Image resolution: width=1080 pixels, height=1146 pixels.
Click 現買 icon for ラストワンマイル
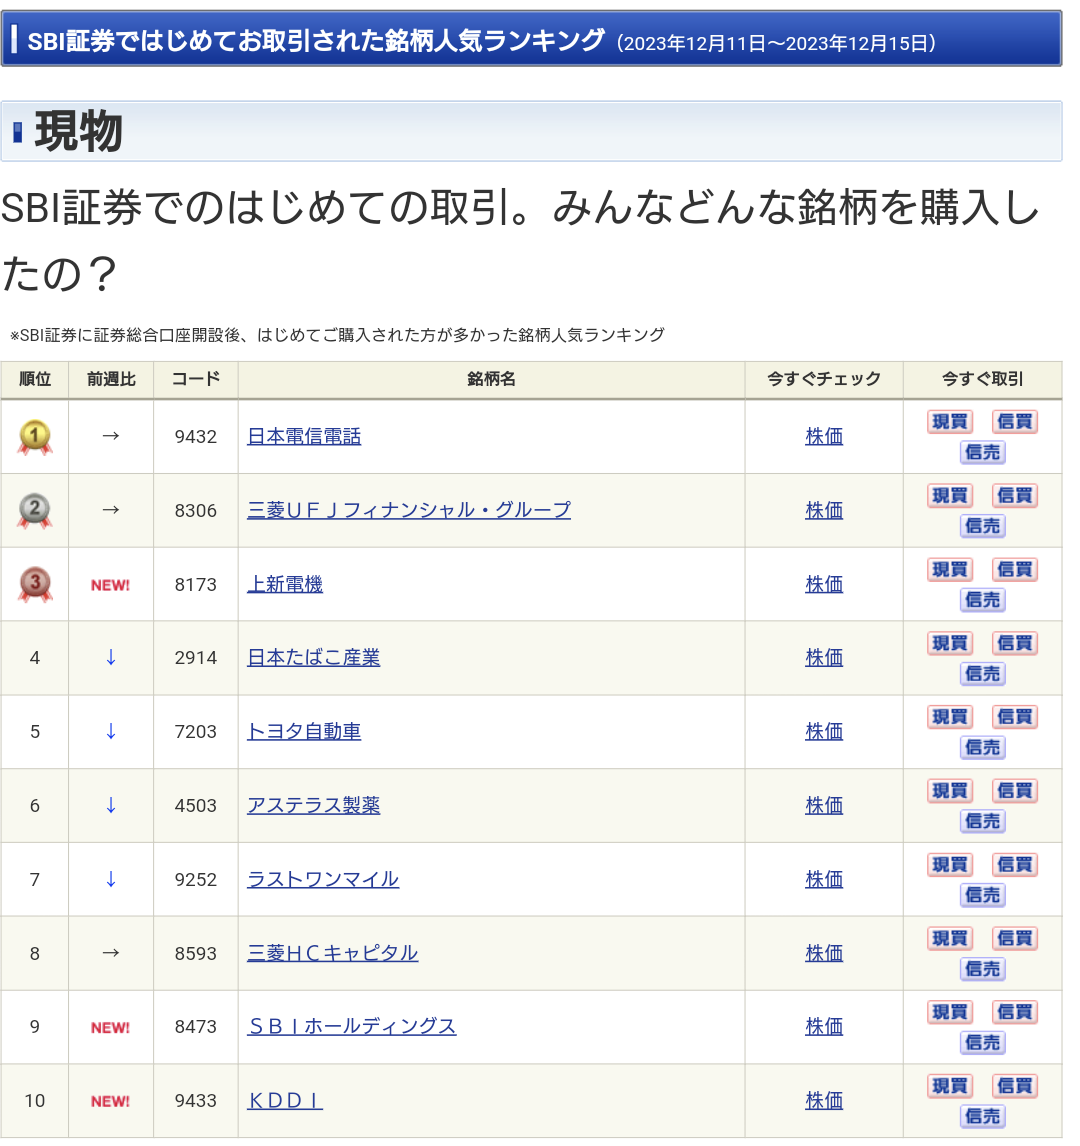coord(950,865)
